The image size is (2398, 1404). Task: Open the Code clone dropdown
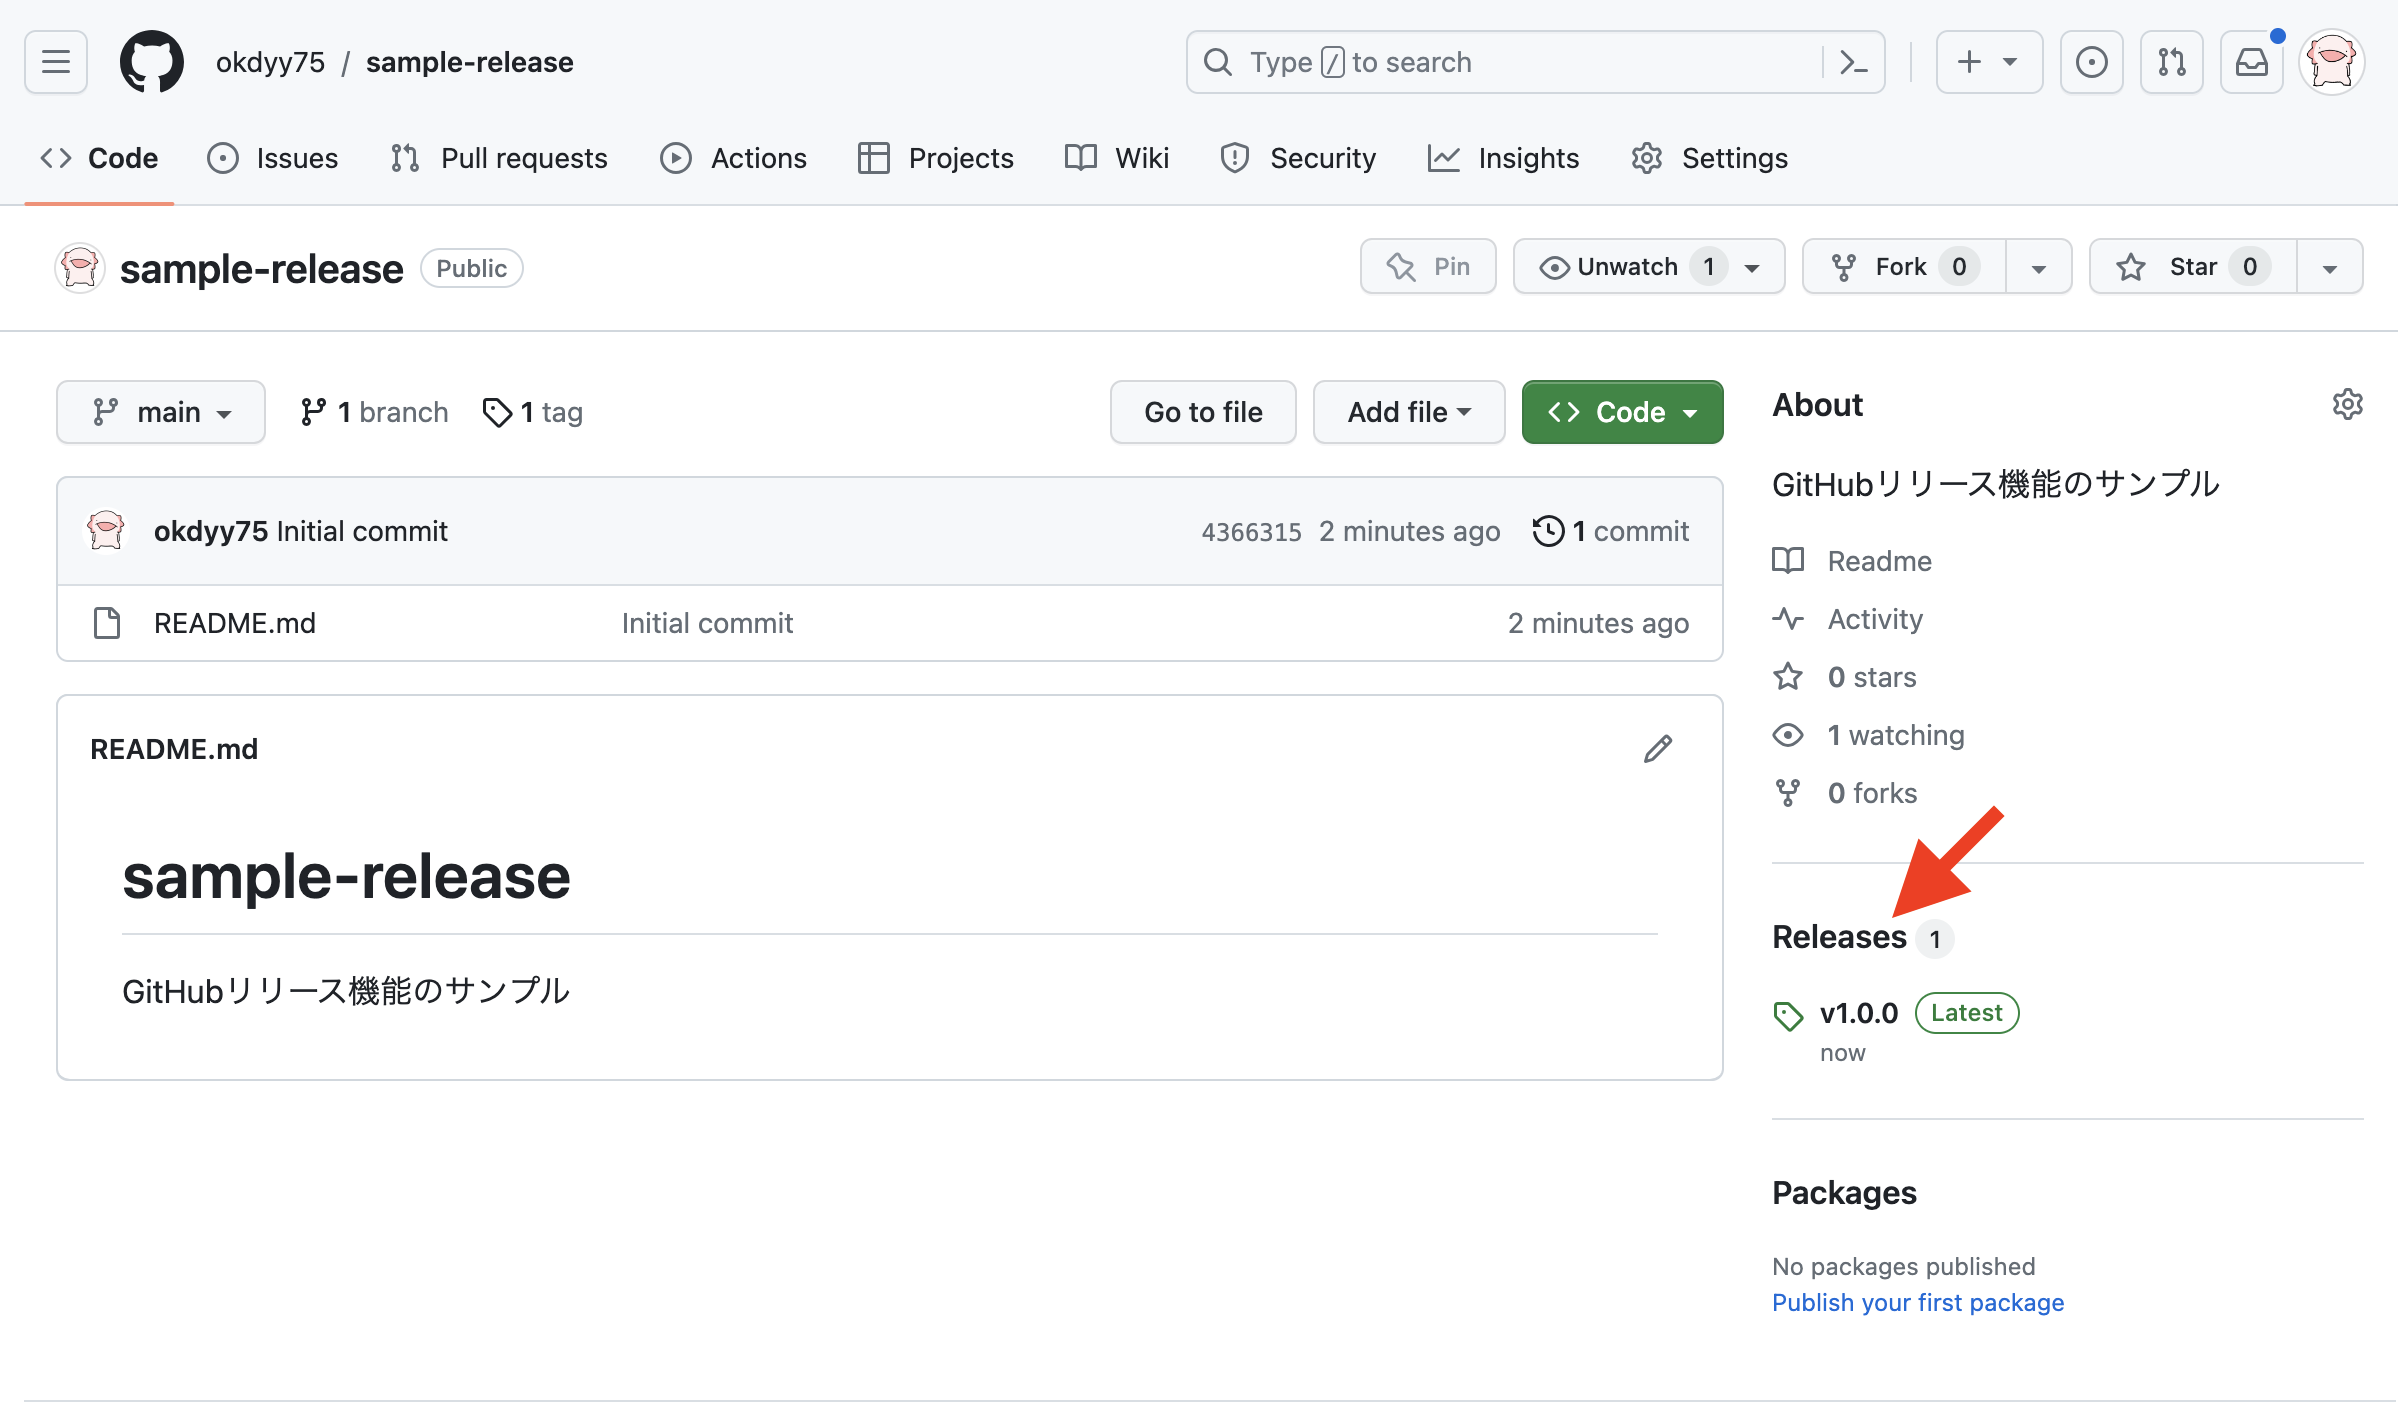click(1692, 411)
